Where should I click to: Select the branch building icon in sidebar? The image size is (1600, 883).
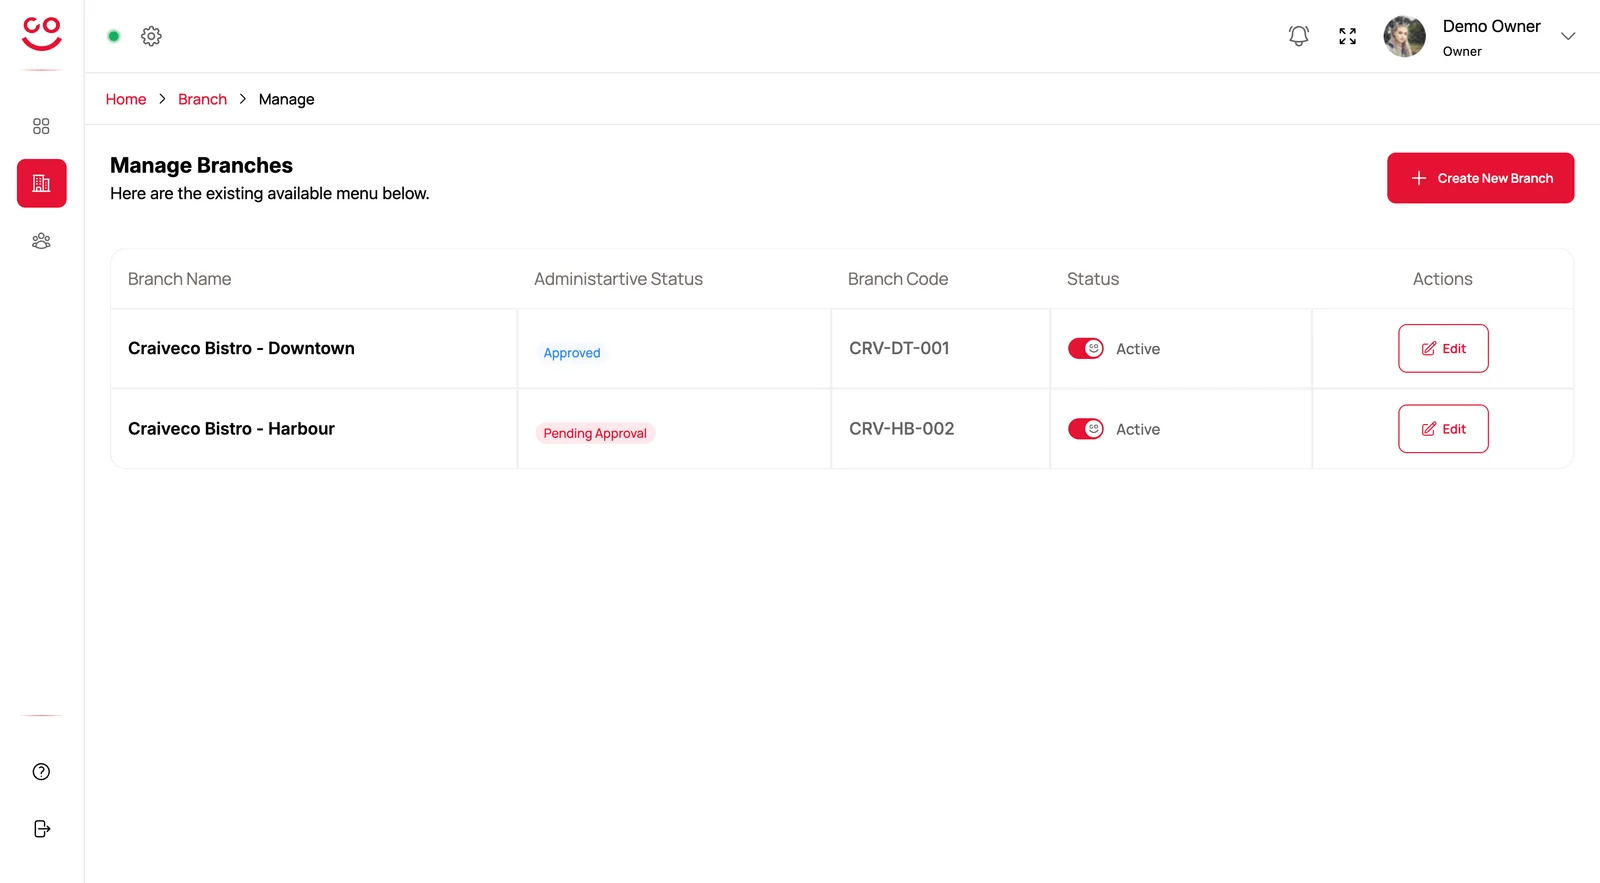(x=42, y=183)
